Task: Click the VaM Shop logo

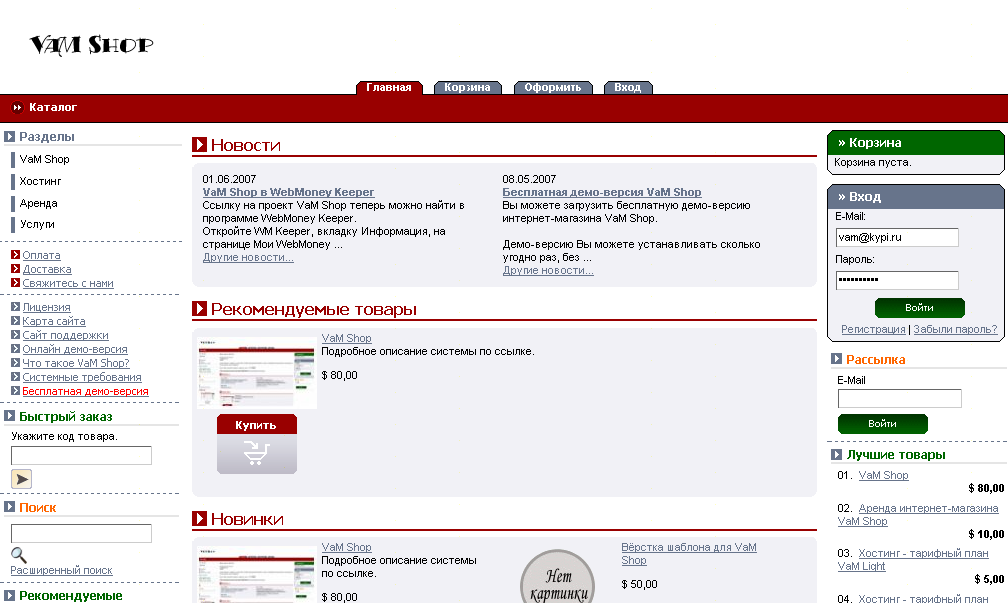Action: click(91, 45)
